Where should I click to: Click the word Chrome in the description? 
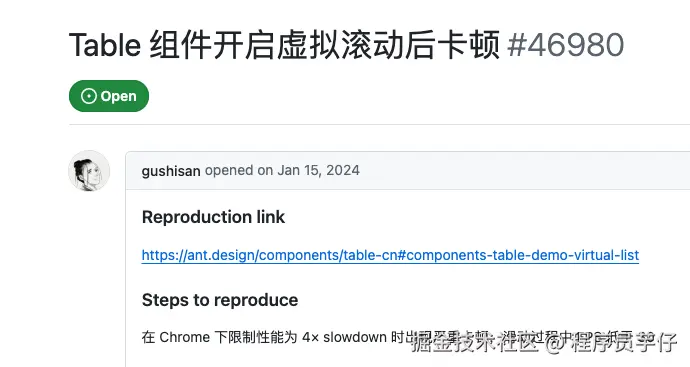tap(184, 338)
